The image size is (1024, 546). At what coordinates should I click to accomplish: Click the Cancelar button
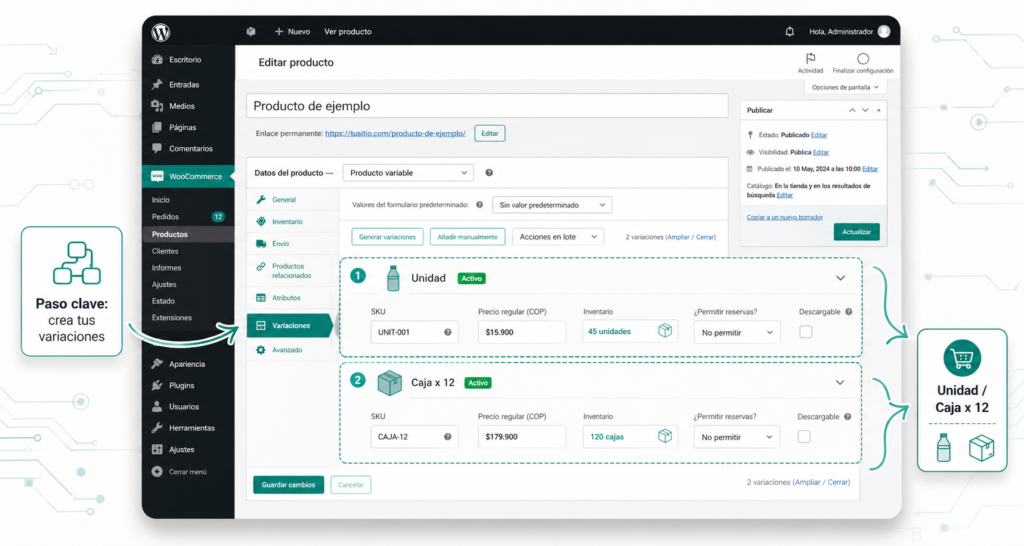tap(351, 485)
